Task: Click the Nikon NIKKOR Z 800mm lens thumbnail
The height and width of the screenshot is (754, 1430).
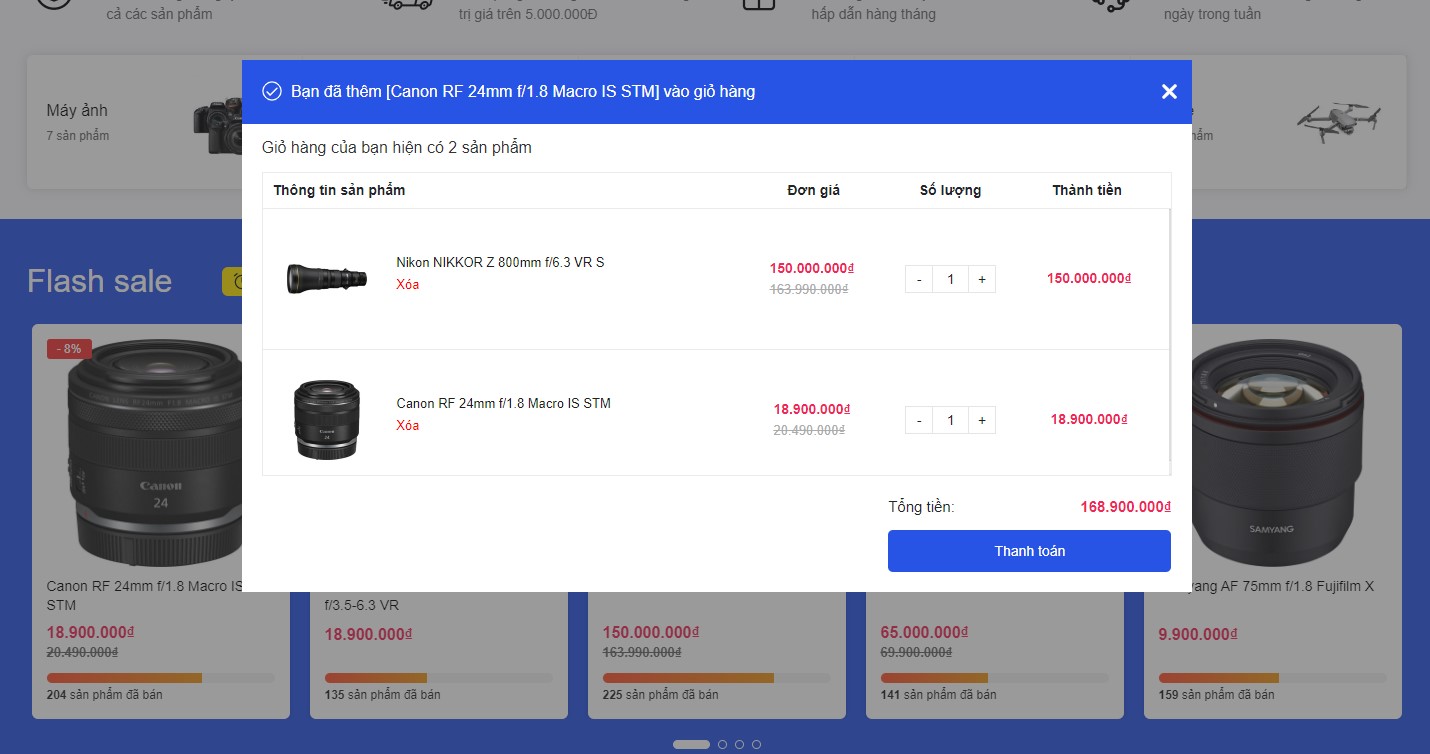Action: pos(326,278)
